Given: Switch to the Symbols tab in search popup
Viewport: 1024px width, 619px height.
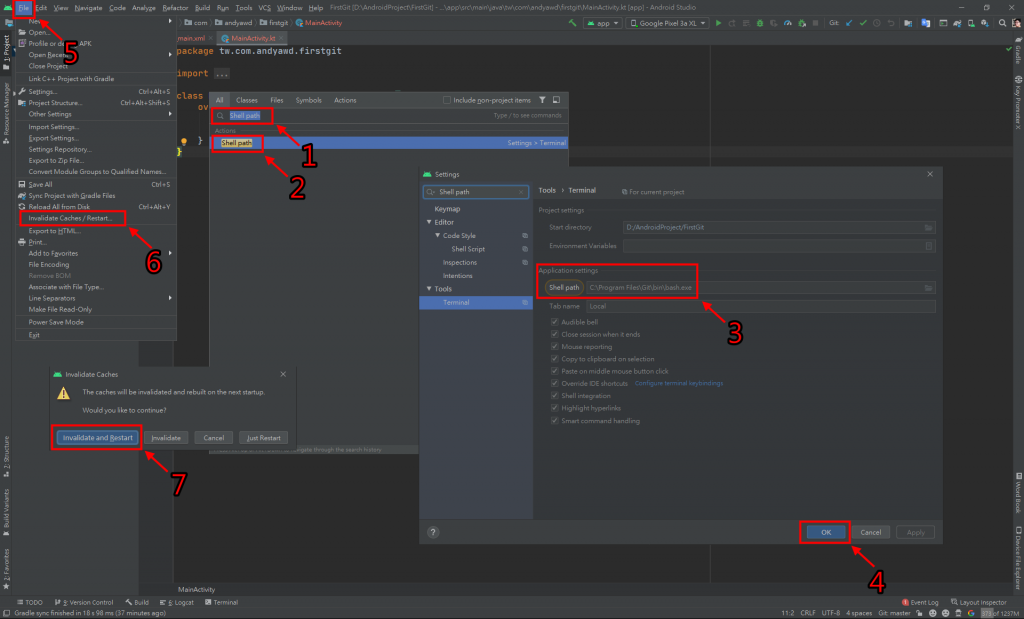Looking at the screenshot, I should (308, 100).
